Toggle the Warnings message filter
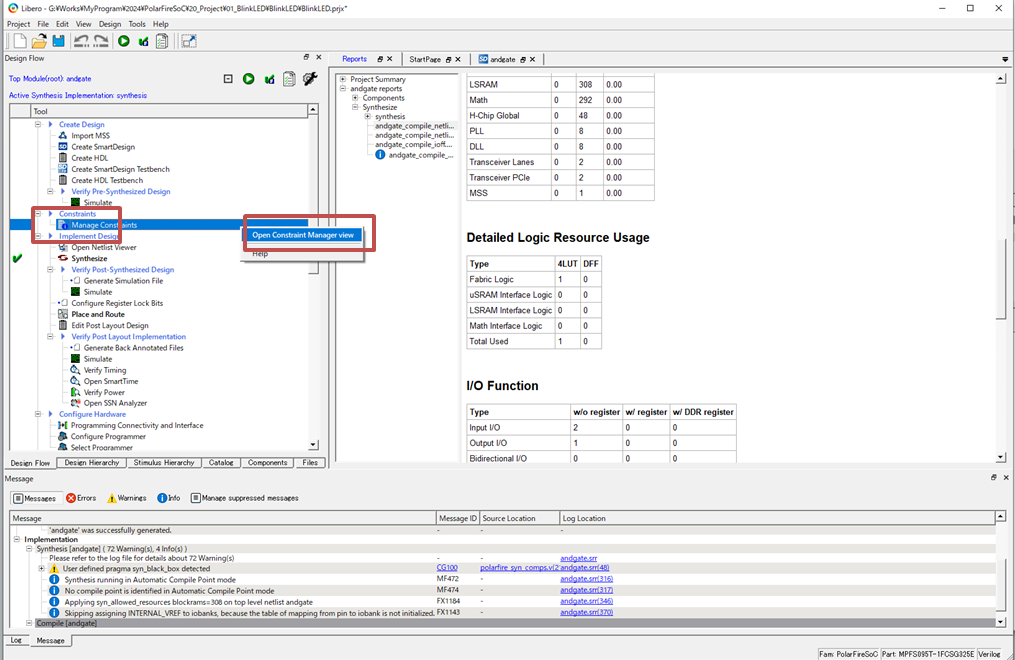This screenshot has height=660, width=1015. pos(126,497)
